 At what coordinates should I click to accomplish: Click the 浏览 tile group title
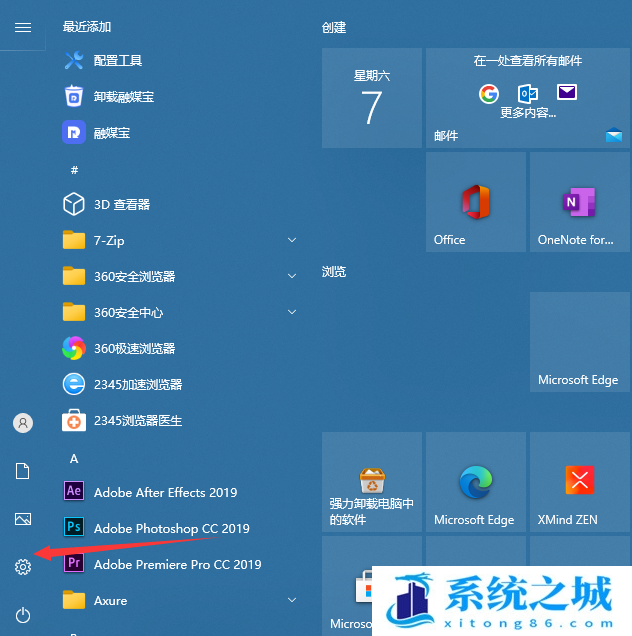333,271
